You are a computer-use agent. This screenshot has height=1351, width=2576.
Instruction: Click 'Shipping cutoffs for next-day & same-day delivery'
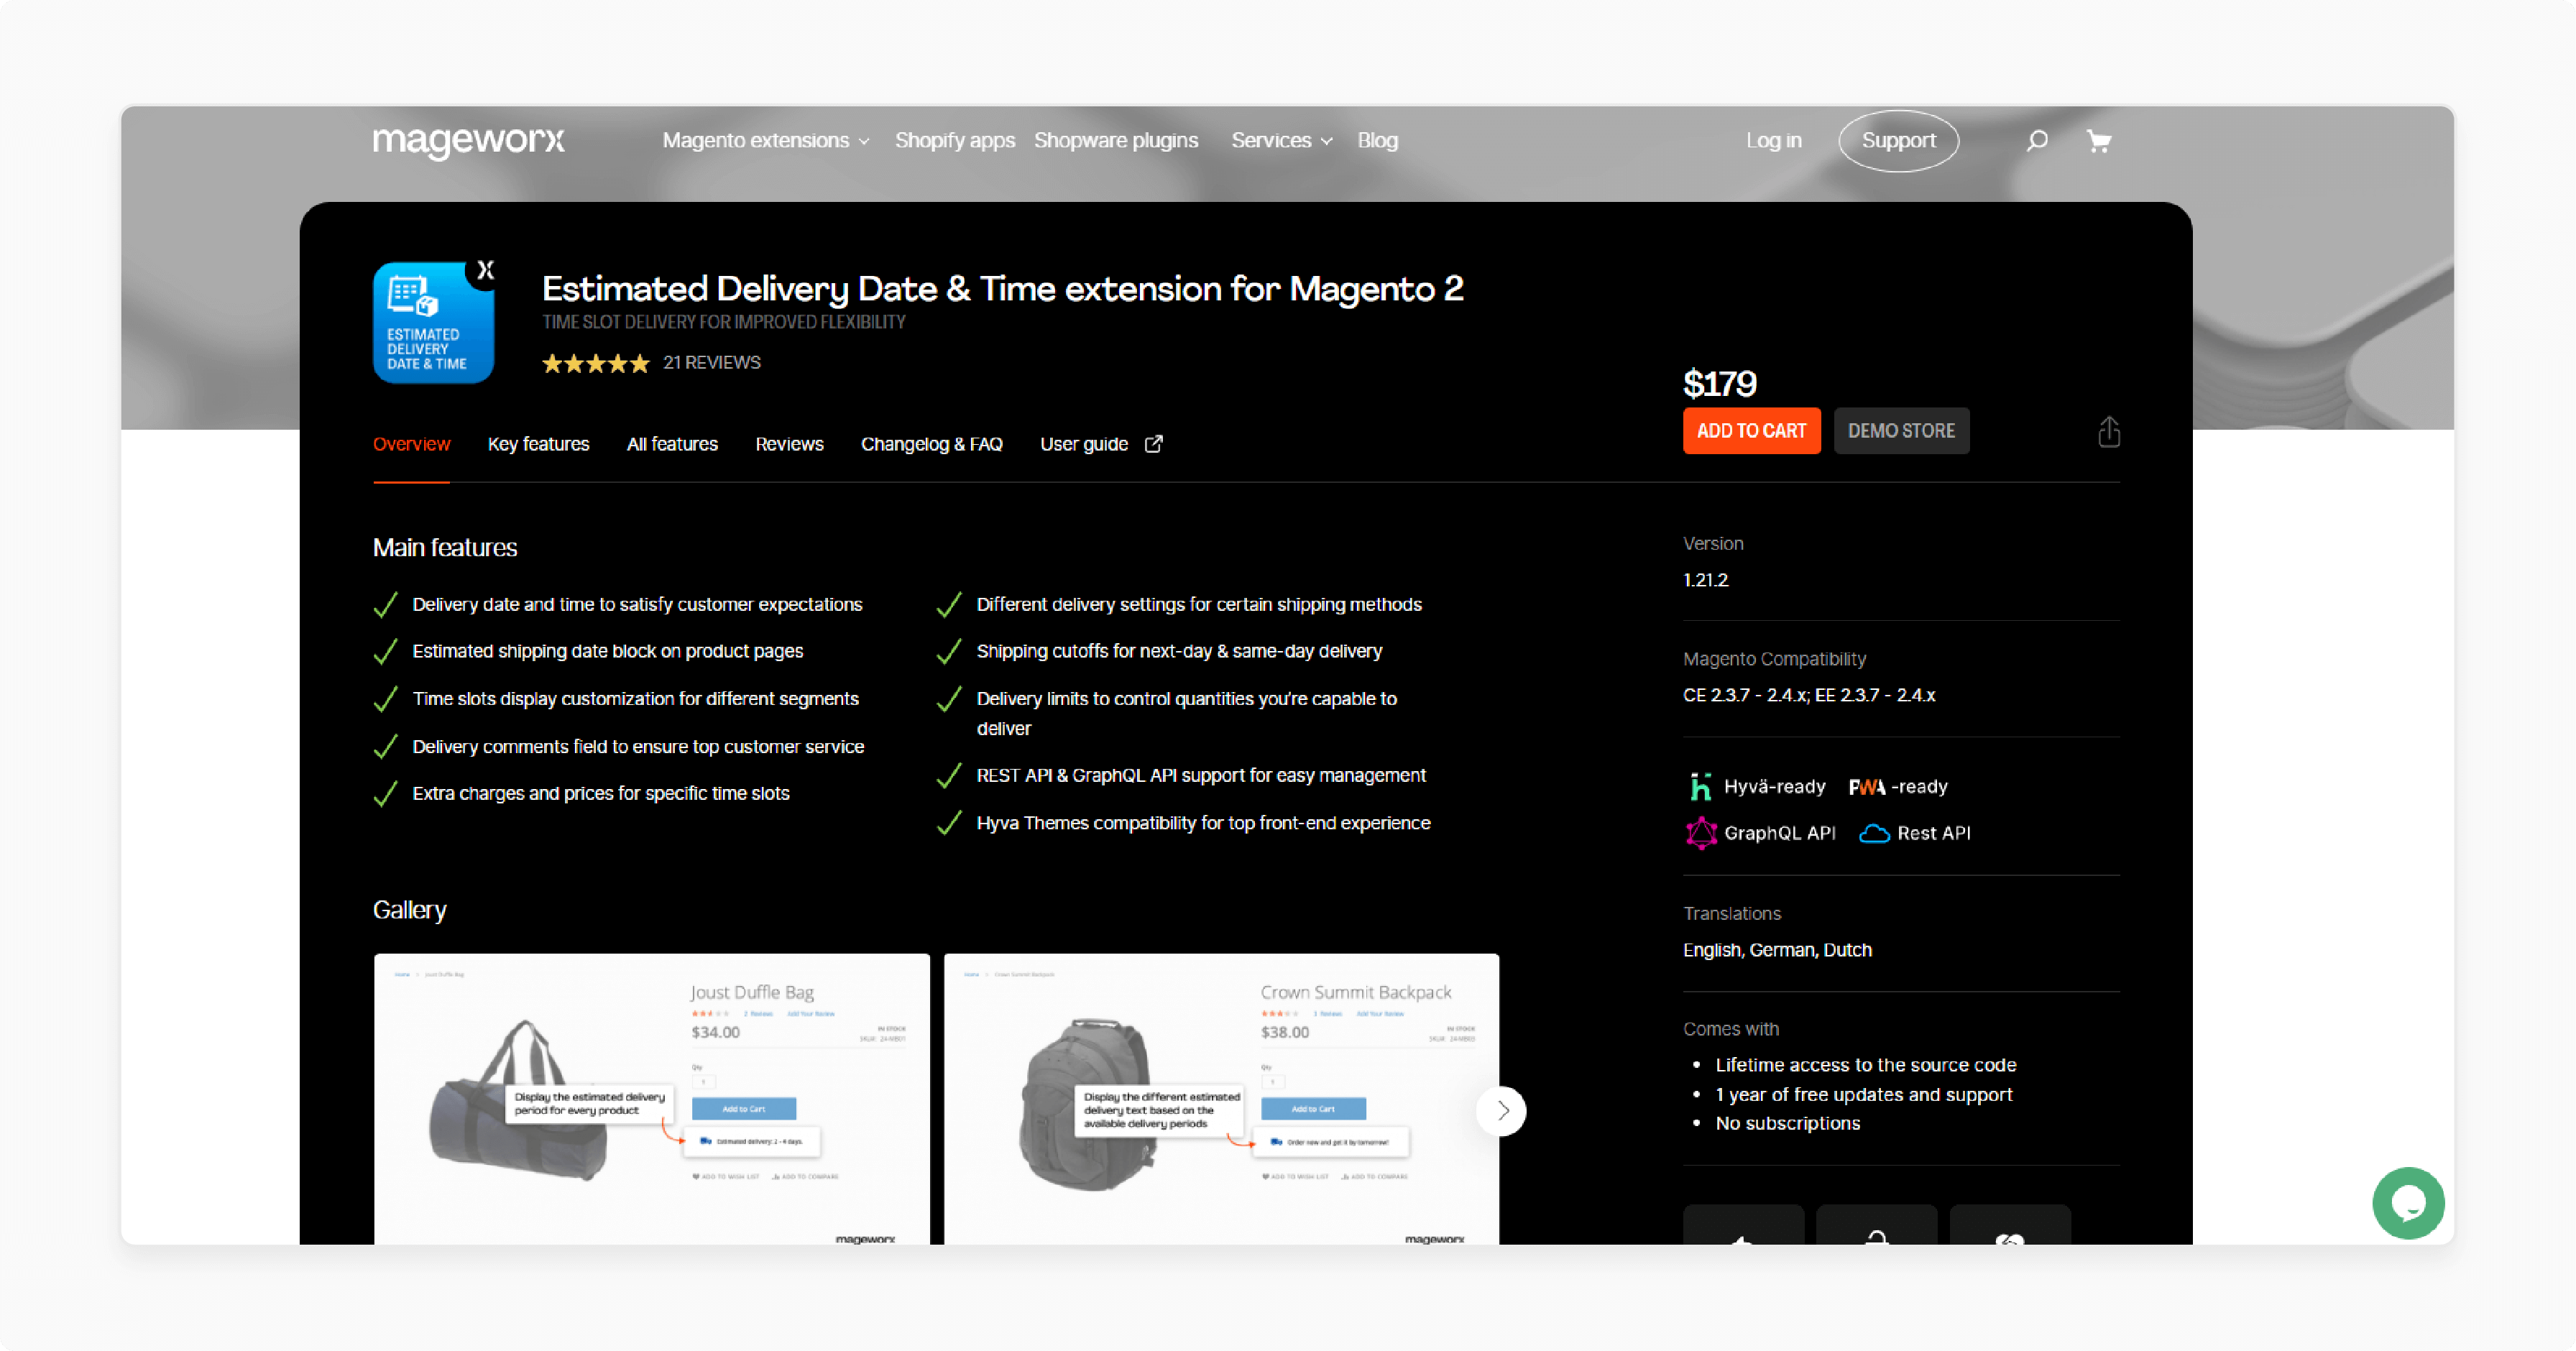pyautogui.click(x=1179, y=651)
